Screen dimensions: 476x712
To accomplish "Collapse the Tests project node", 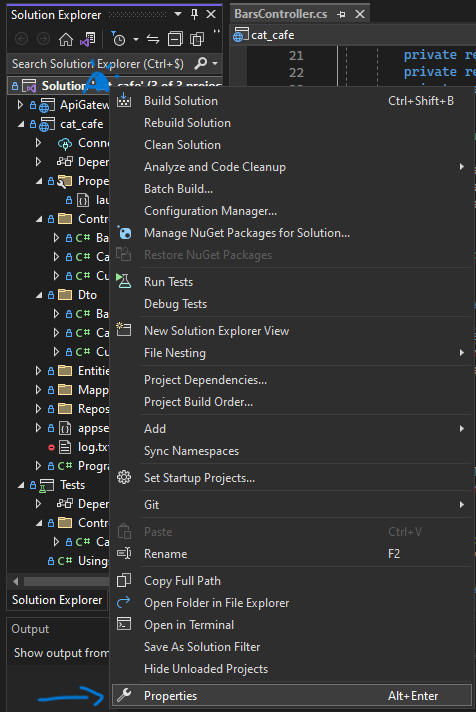I will (x=21, y=485).
